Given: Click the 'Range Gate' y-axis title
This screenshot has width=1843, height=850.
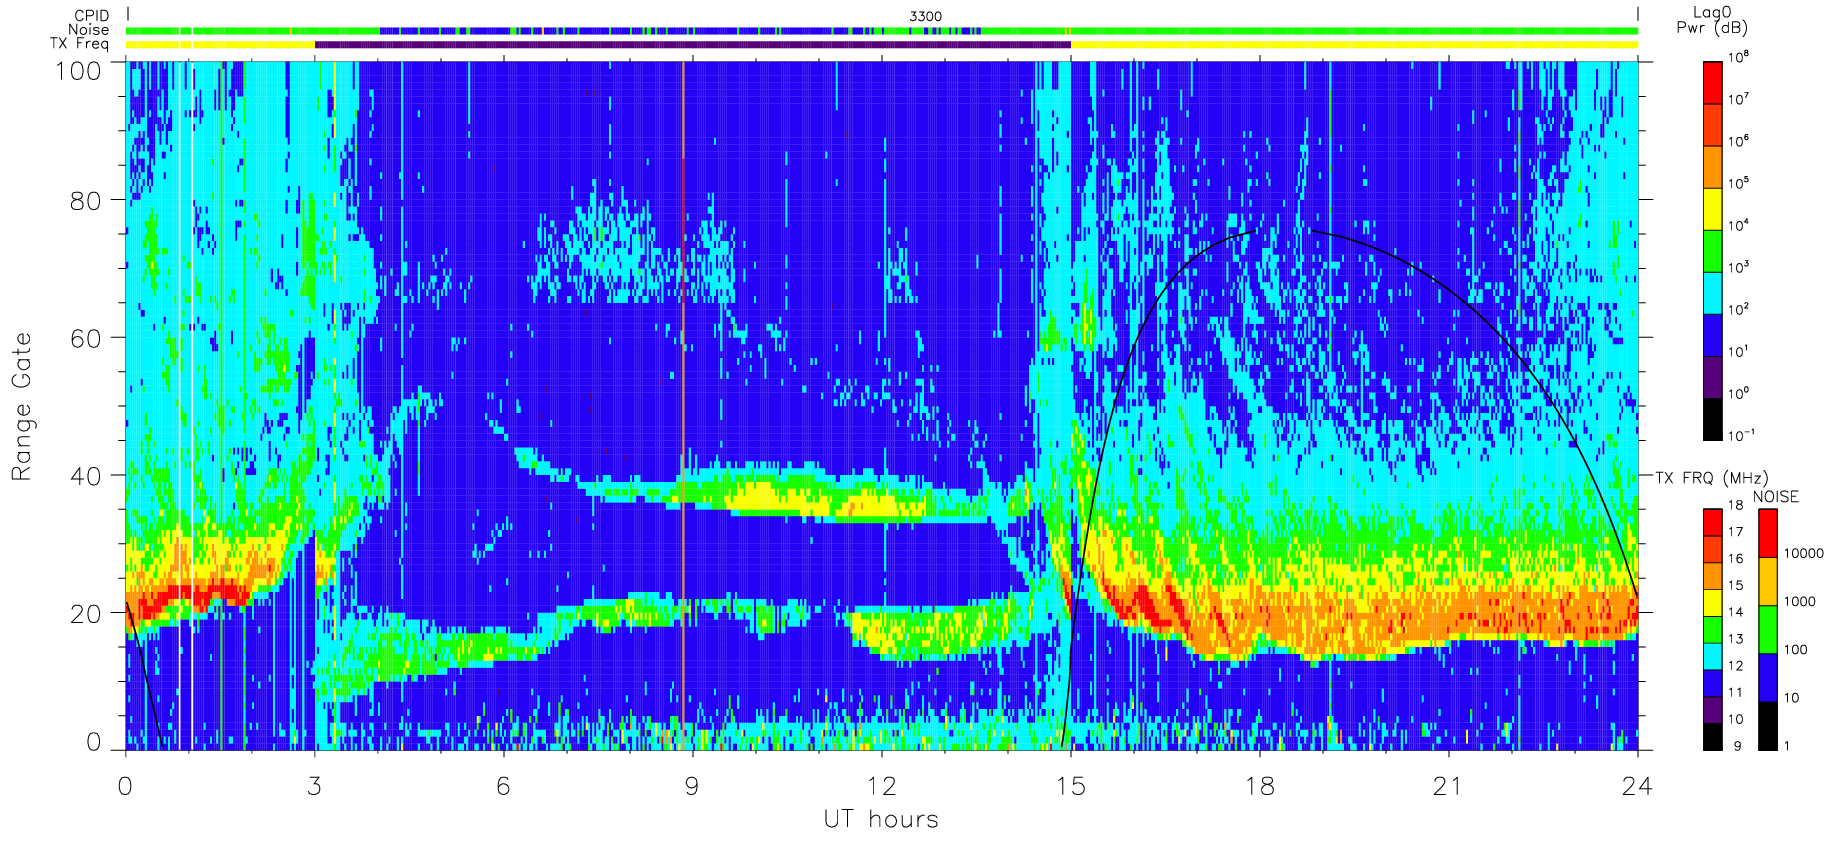Looking at the screenshot, I should pyautogui.click(x=21, y=406).
